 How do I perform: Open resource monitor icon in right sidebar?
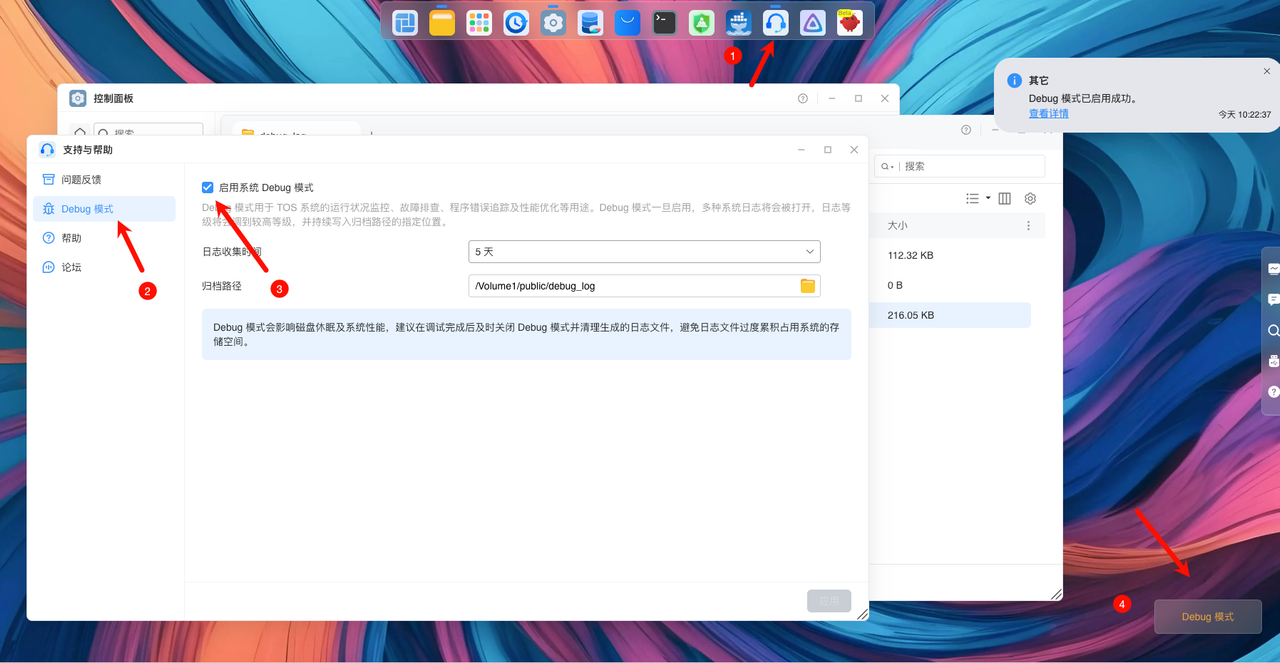click(x=1274, y=268)
